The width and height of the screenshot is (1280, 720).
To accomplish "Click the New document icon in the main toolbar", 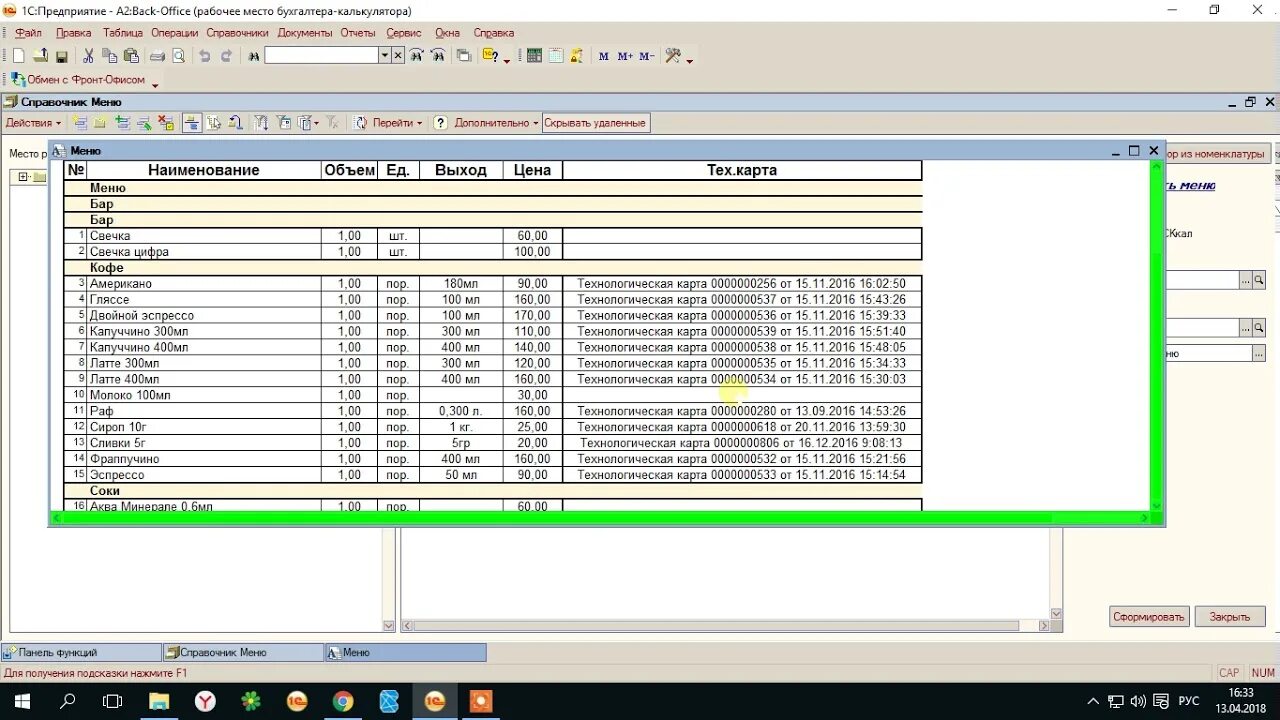I will tap(18, 56).
